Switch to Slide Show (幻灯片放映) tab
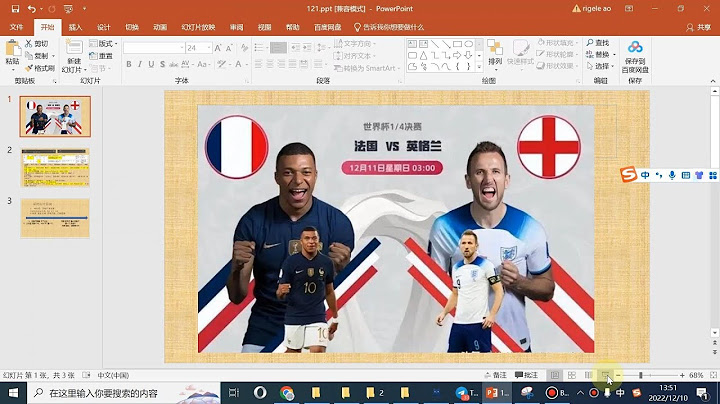The width and height of the screenshot is (720, 404). pyautogui.click(x=198, y=28)
